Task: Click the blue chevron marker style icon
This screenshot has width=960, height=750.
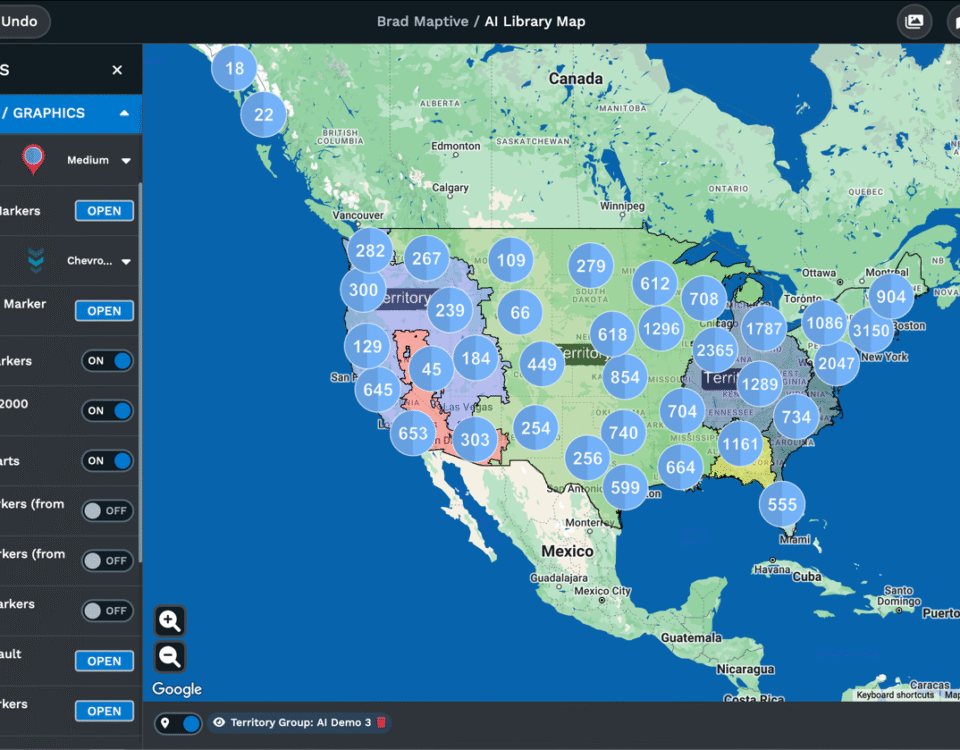Action: point(36,261)
